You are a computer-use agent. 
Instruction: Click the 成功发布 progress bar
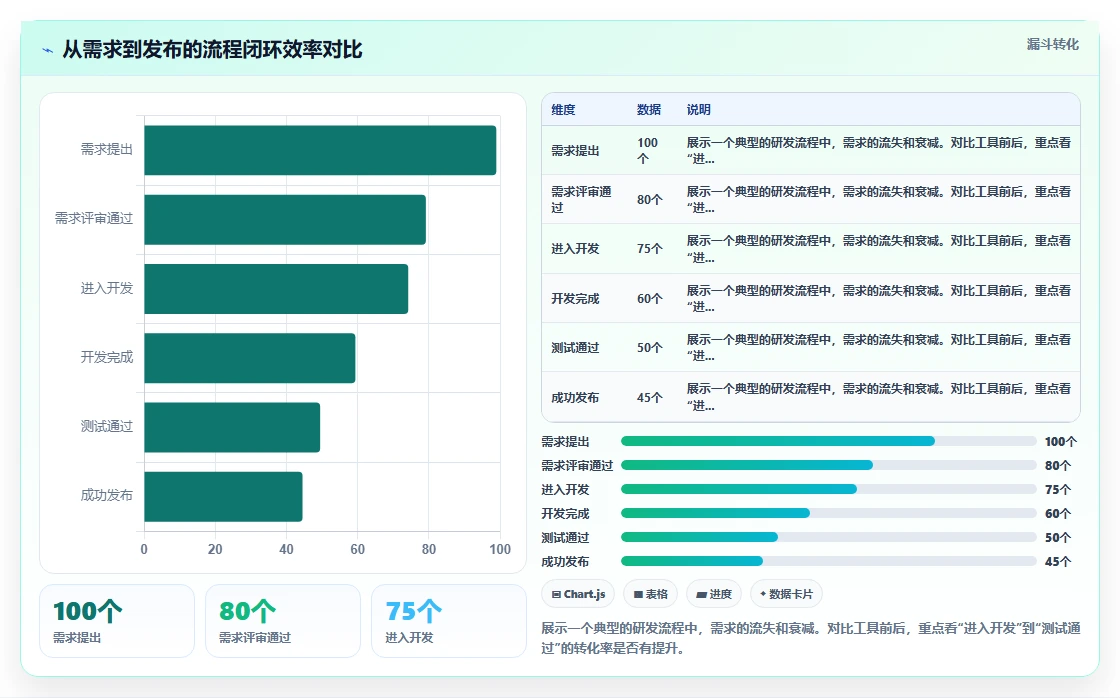point(829,561)
